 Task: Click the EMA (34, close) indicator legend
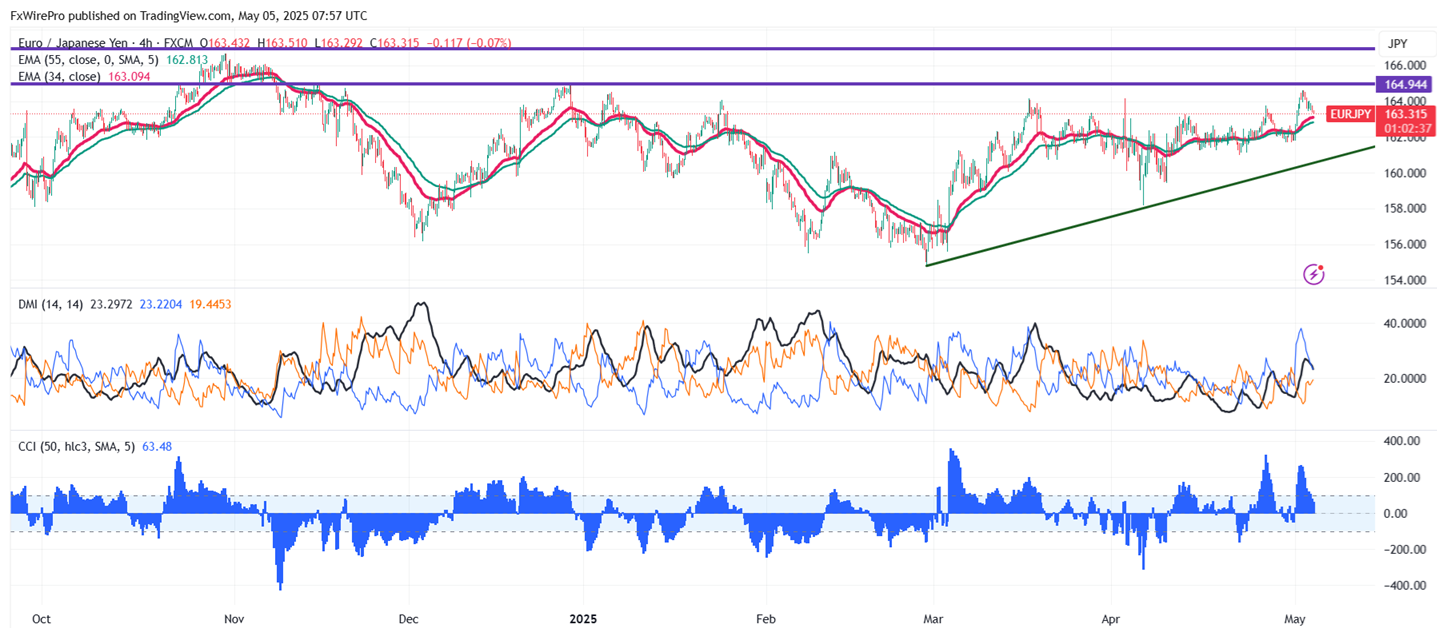[x=59, y=75]
